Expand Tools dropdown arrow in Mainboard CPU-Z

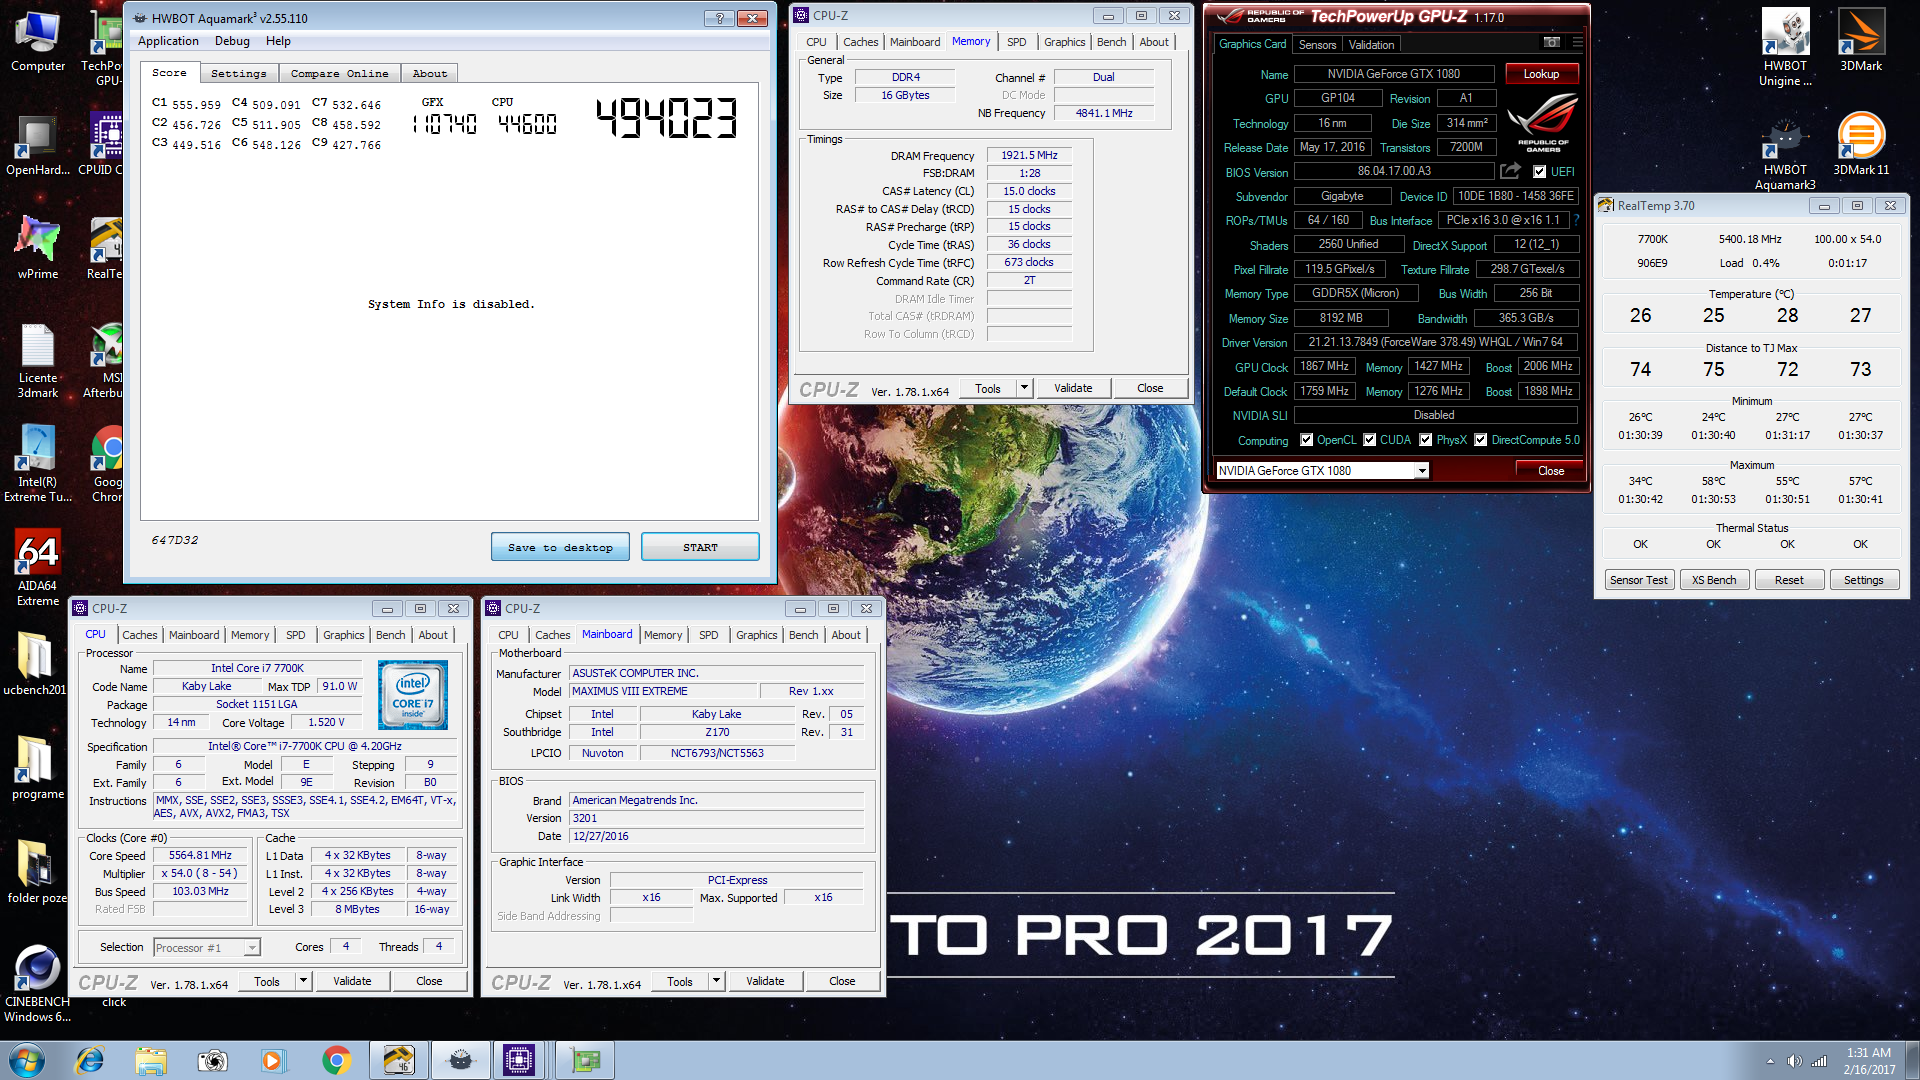click(x=716, y=981)
